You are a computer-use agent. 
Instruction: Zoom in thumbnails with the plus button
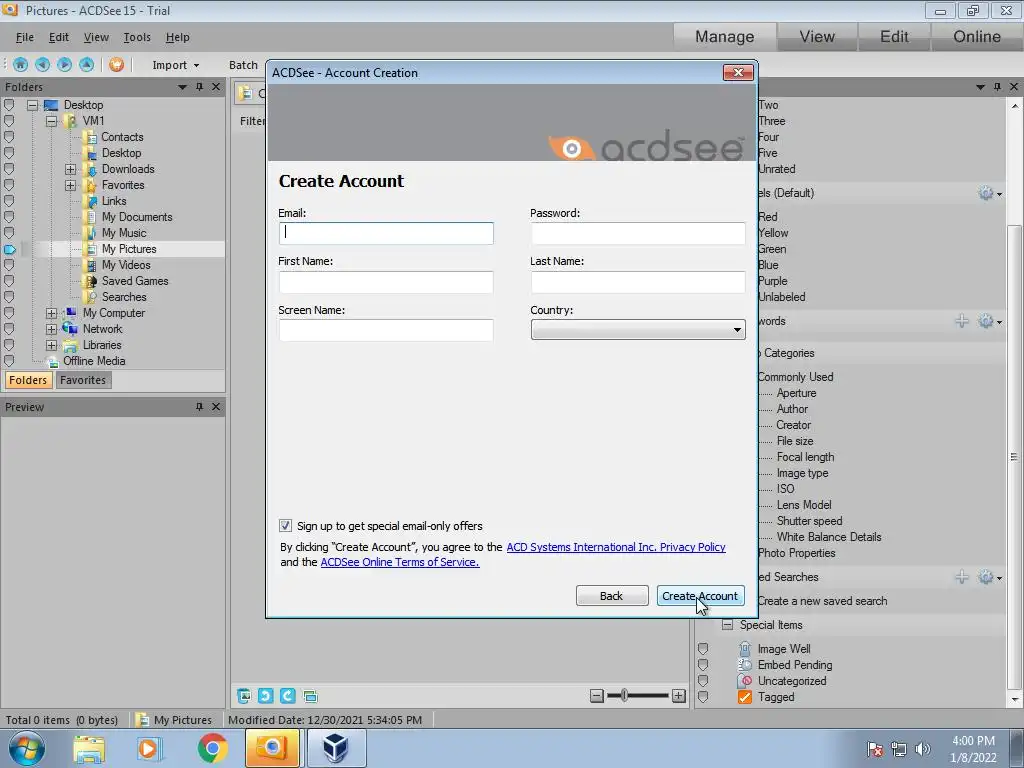pyautogui.click(x=679, y=696)
